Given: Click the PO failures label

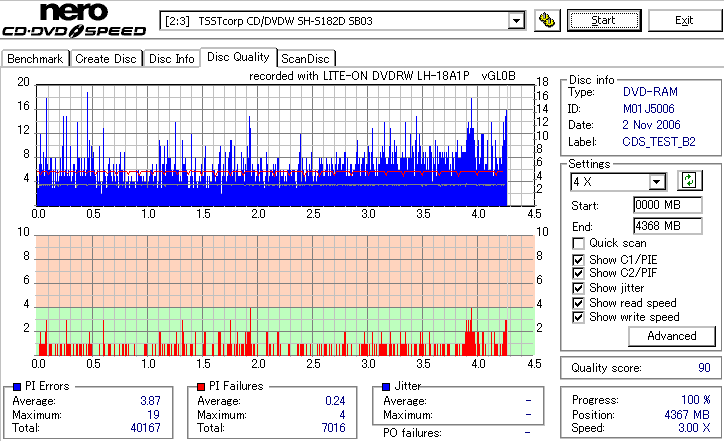Looking at the screenshot, I should pyautogui.click(x=412, y=433).
